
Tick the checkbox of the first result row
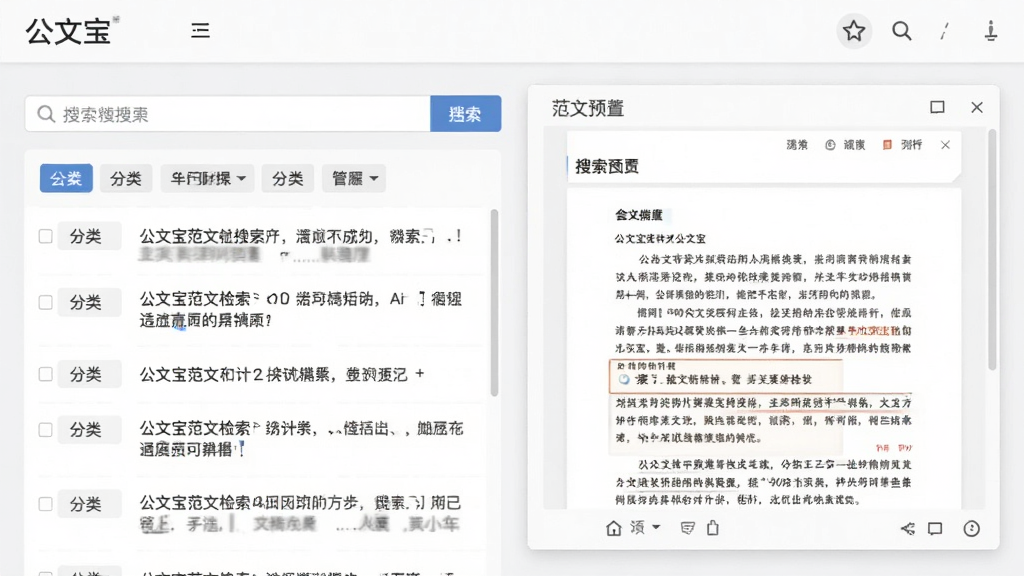pos(45,236)
